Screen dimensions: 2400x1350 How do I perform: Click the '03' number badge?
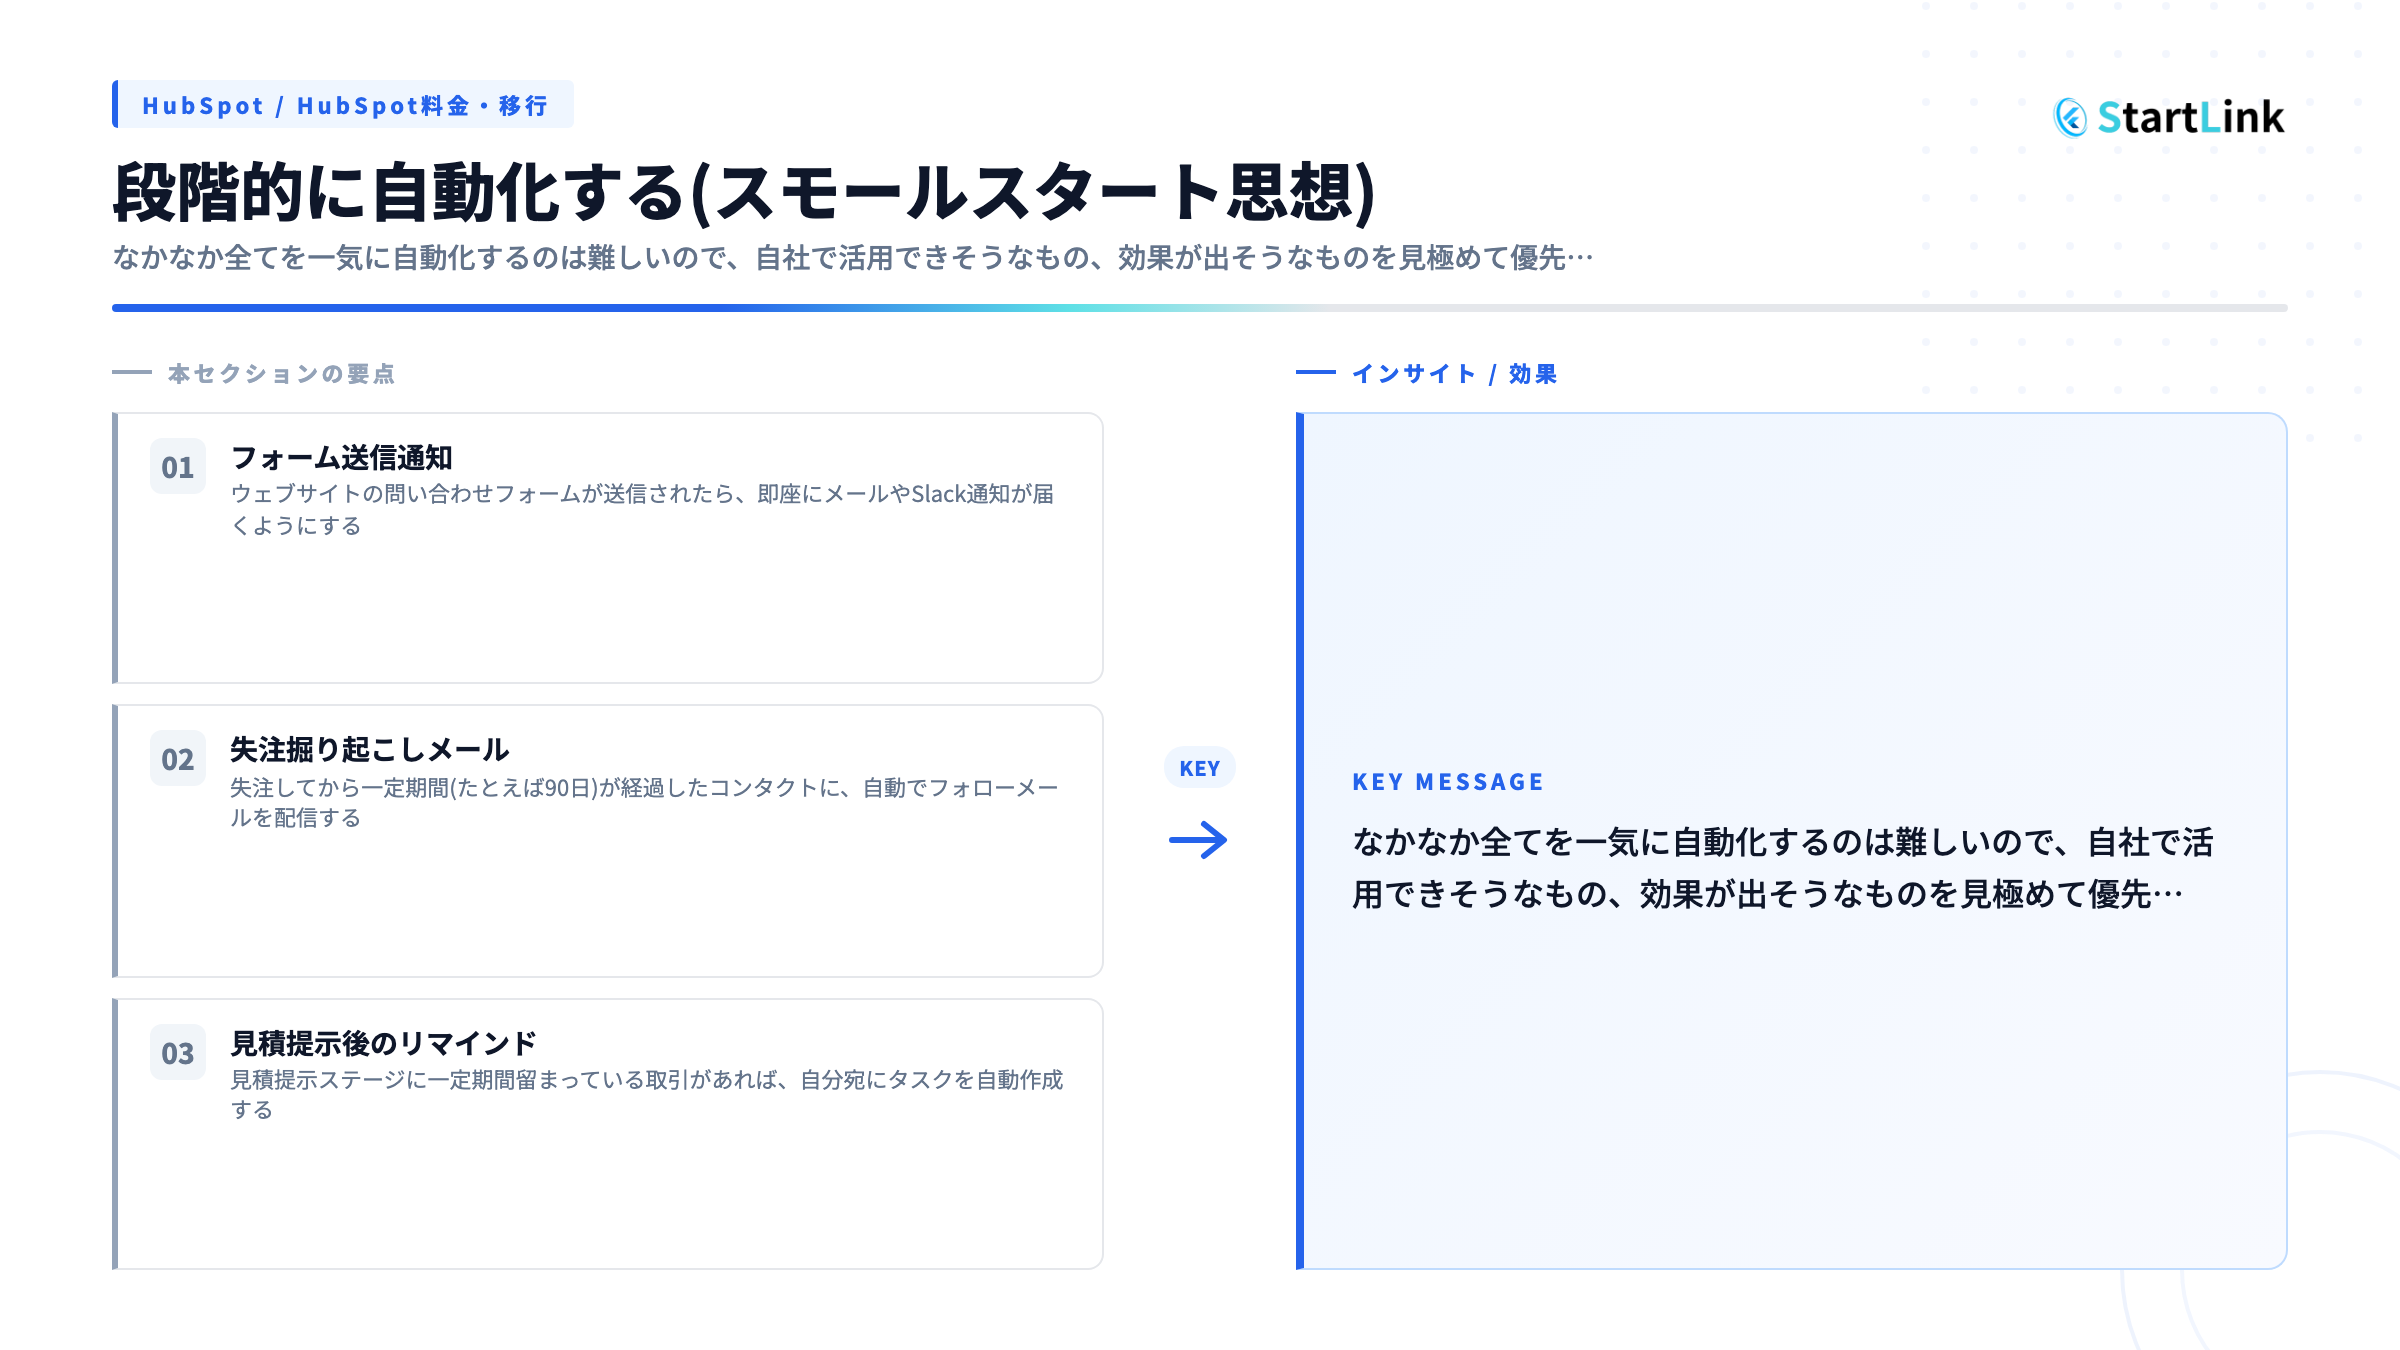click(178, 1053)
